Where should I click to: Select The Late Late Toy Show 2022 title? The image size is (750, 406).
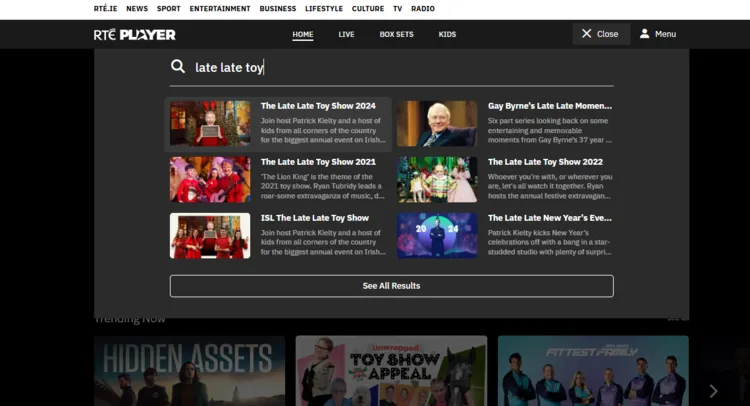tap(545, 162)
